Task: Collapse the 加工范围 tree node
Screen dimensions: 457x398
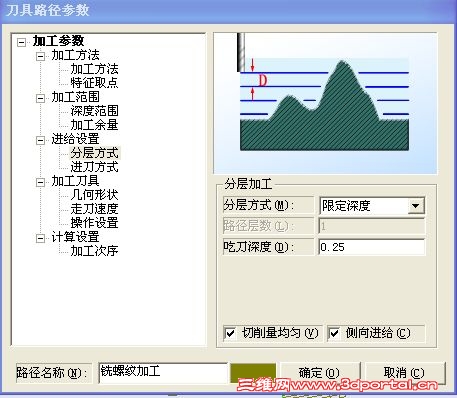Action: tap(40, 98)
